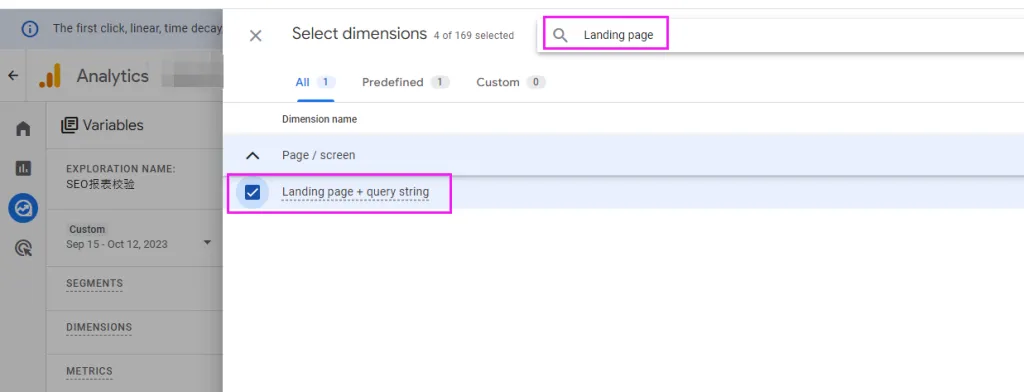Click the Variables panel icon

tap(69, 125)
